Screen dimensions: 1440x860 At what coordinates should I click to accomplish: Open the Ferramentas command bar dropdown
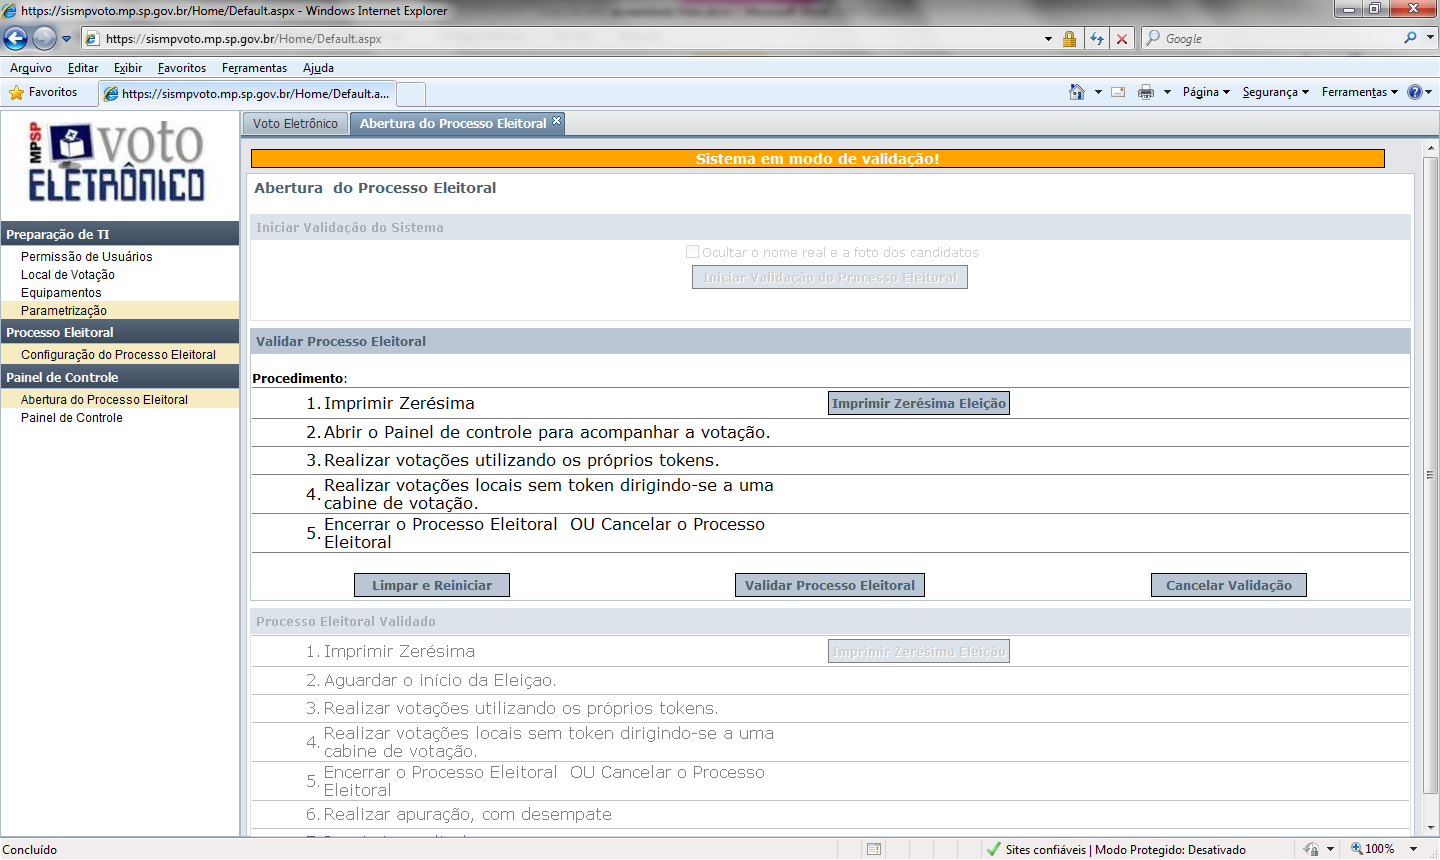point(1359,92)
